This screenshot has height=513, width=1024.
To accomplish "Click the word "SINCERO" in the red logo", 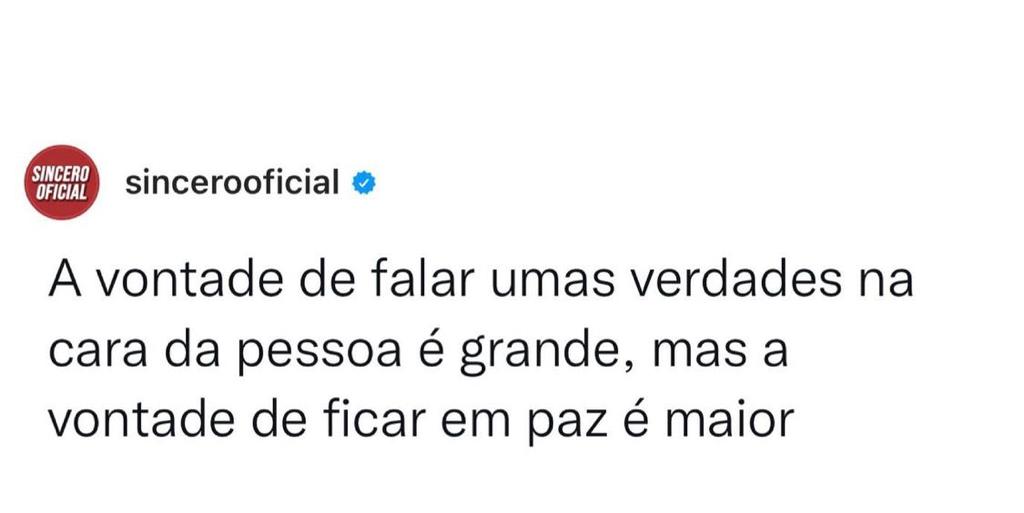I will point(60,175).
